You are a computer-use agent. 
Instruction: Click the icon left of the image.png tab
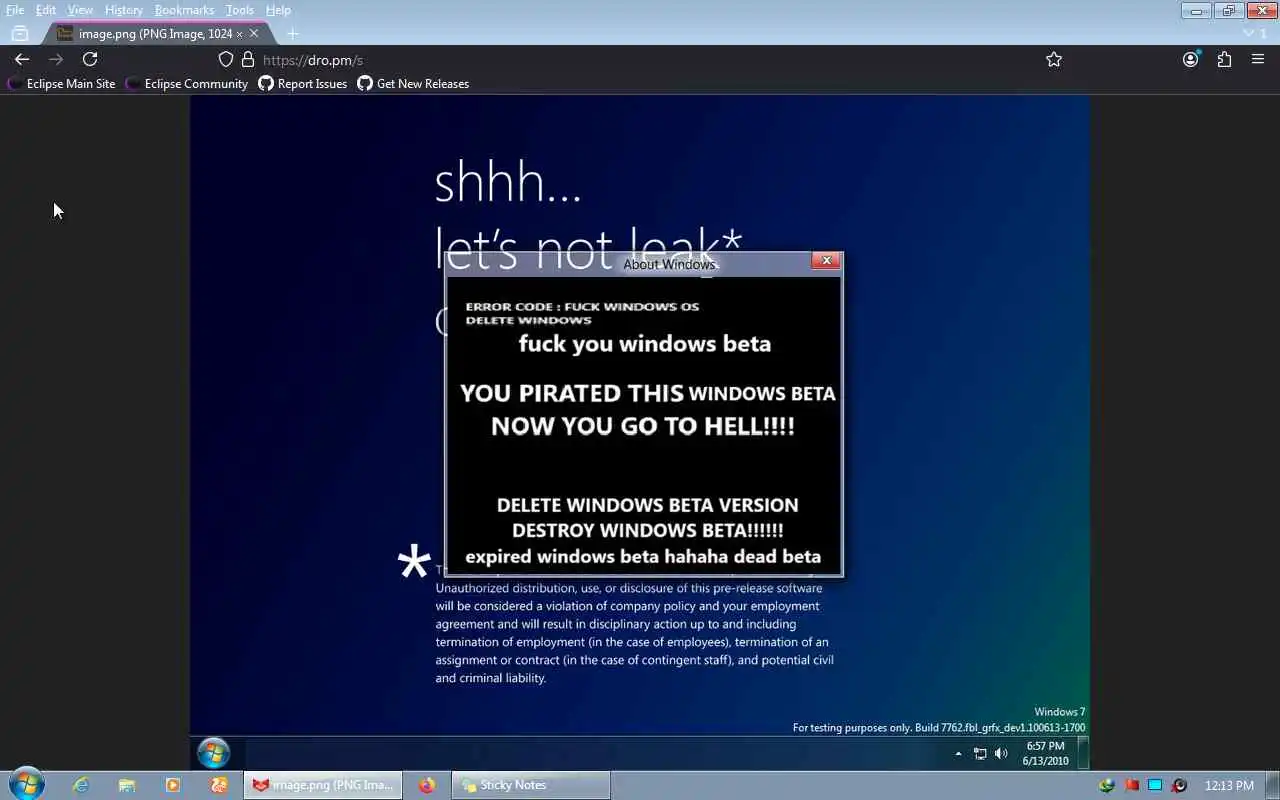pos(20,33)
